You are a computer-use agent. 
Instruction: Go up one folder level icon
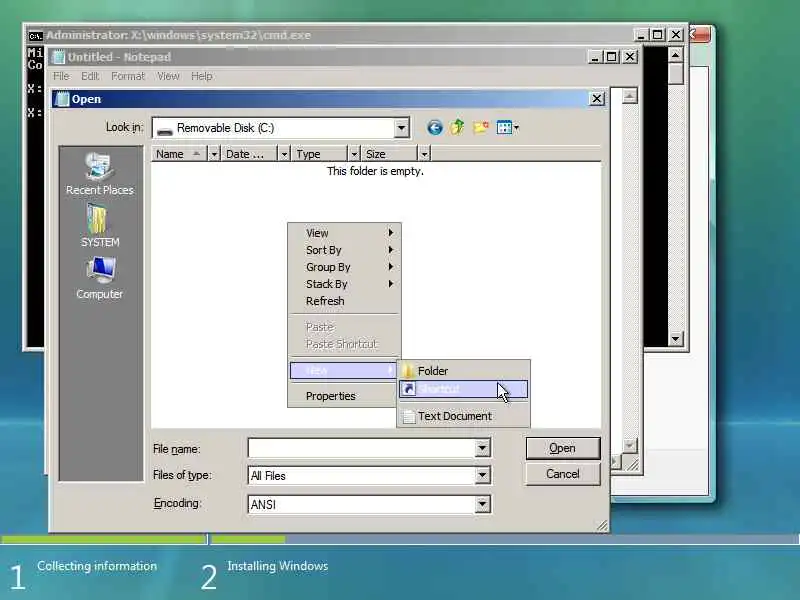click(457, 127)
